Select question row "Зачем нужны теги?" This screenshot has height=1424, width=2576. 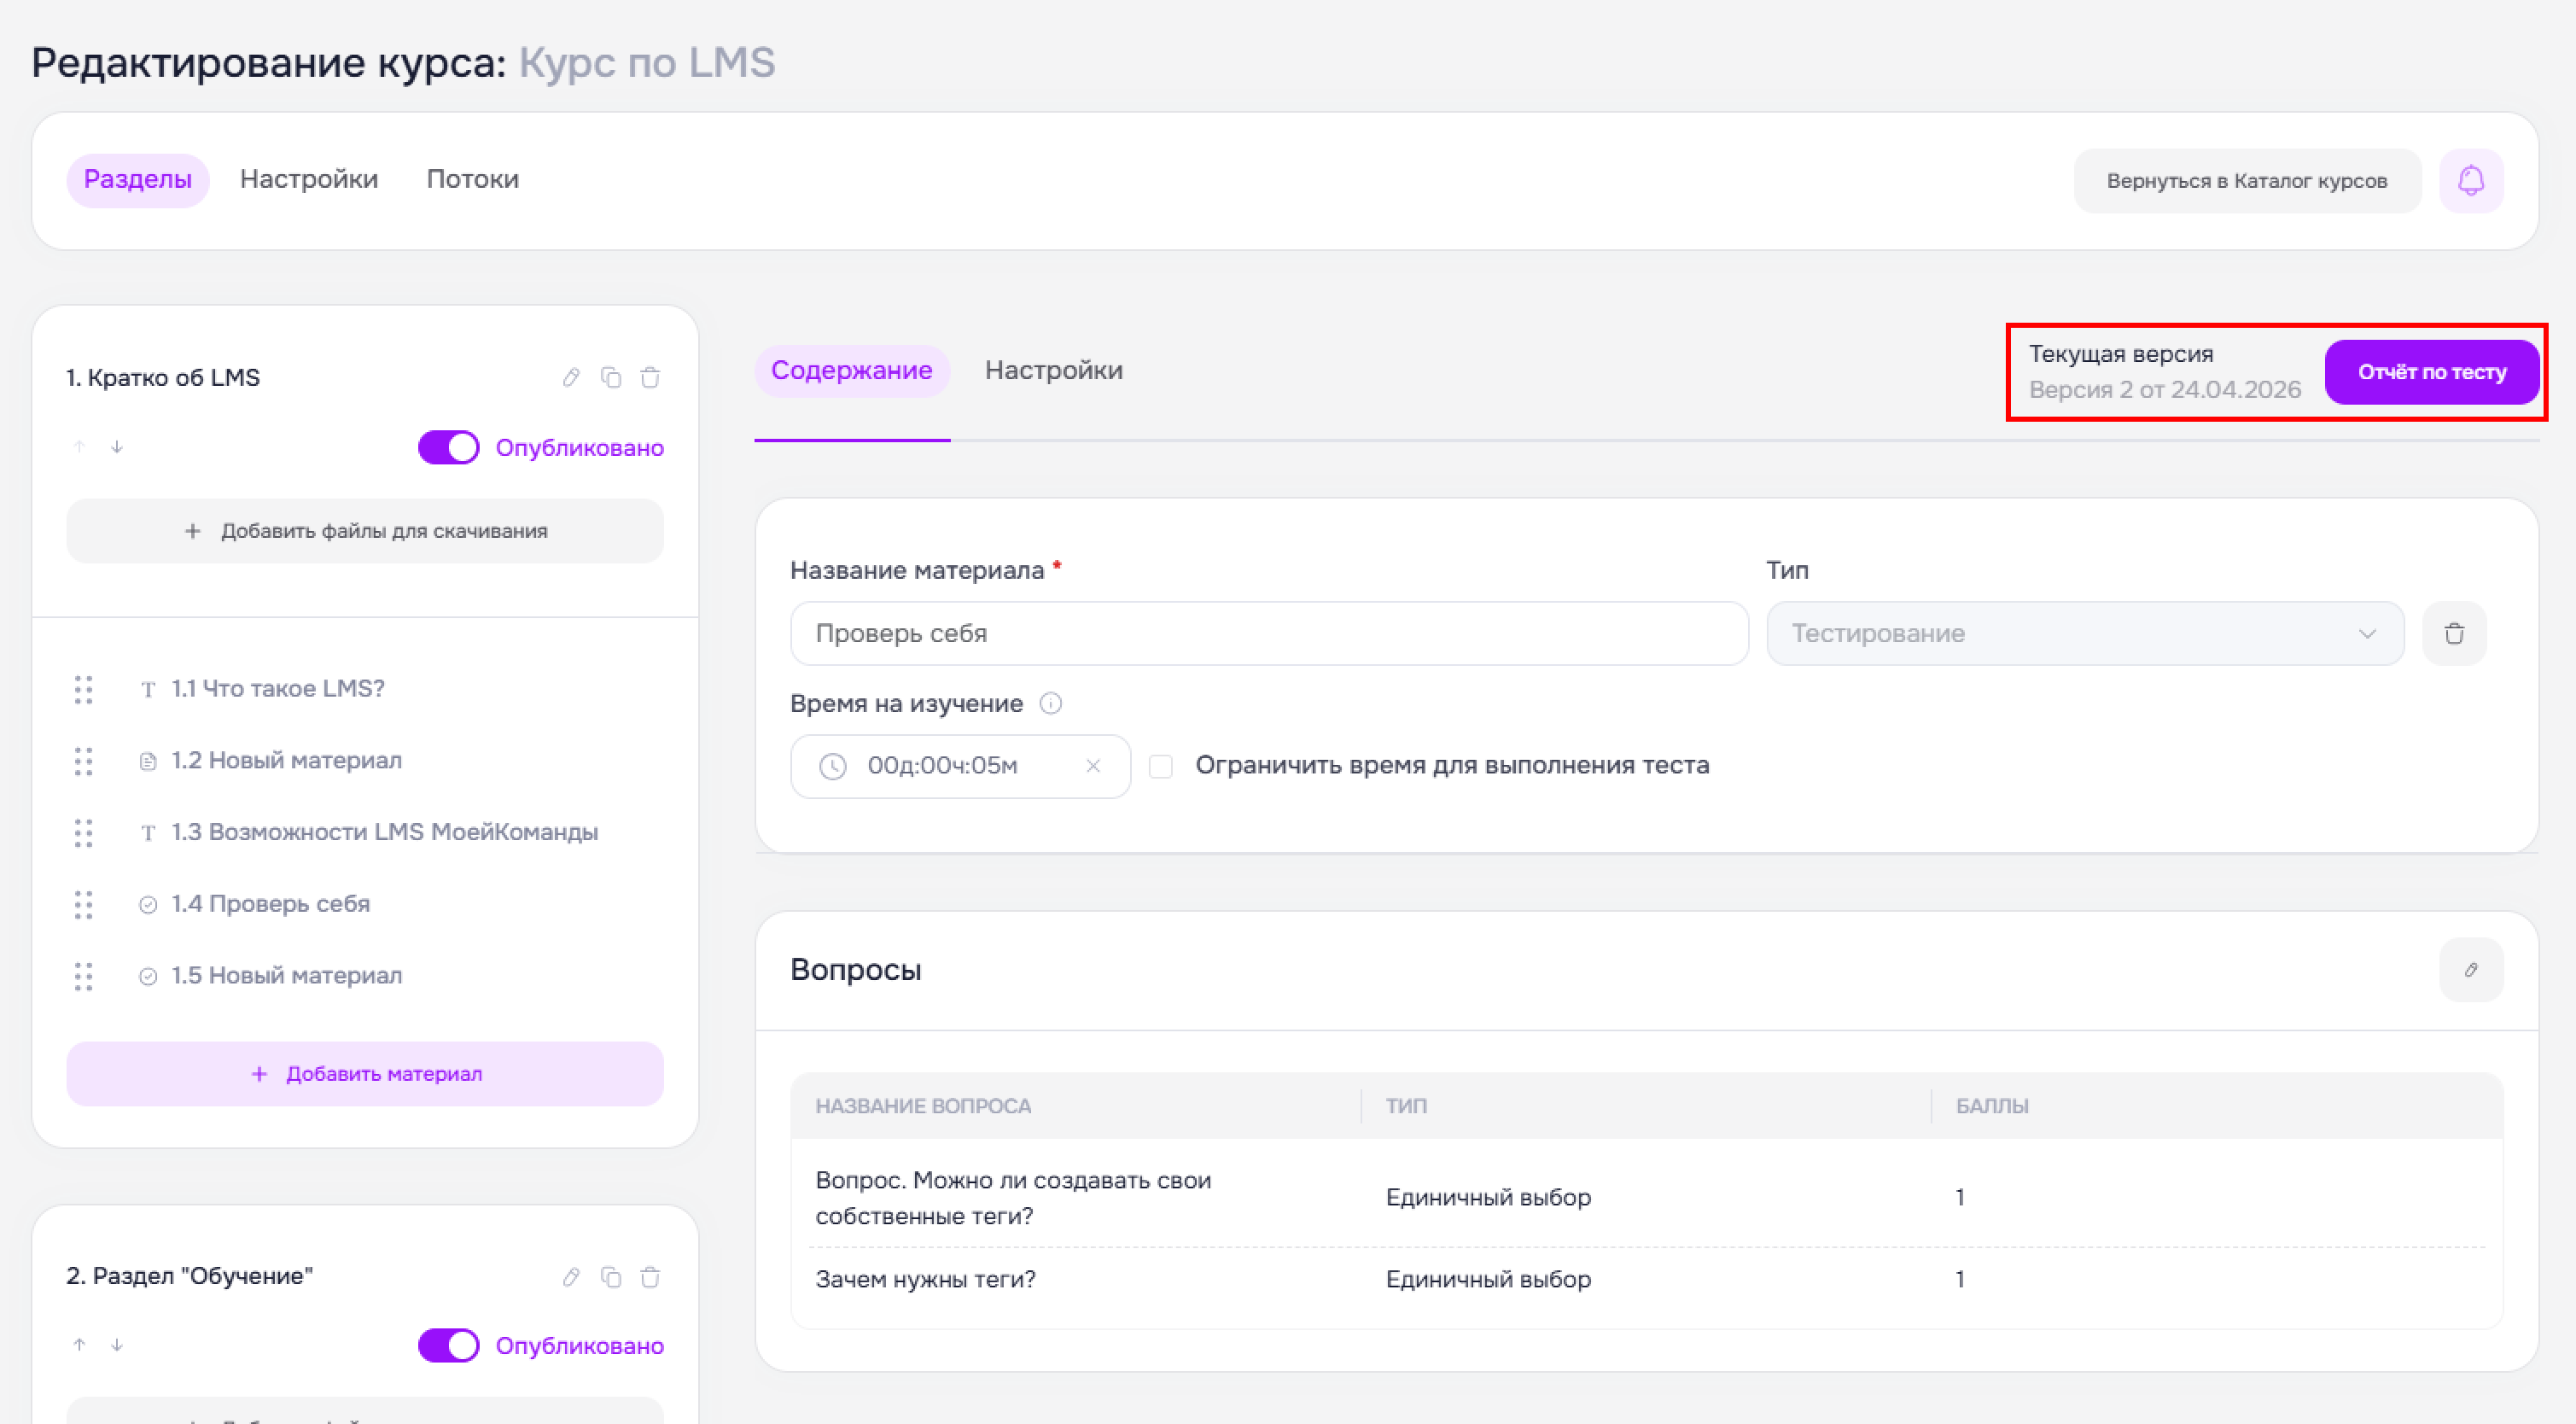point(1647,1279)
